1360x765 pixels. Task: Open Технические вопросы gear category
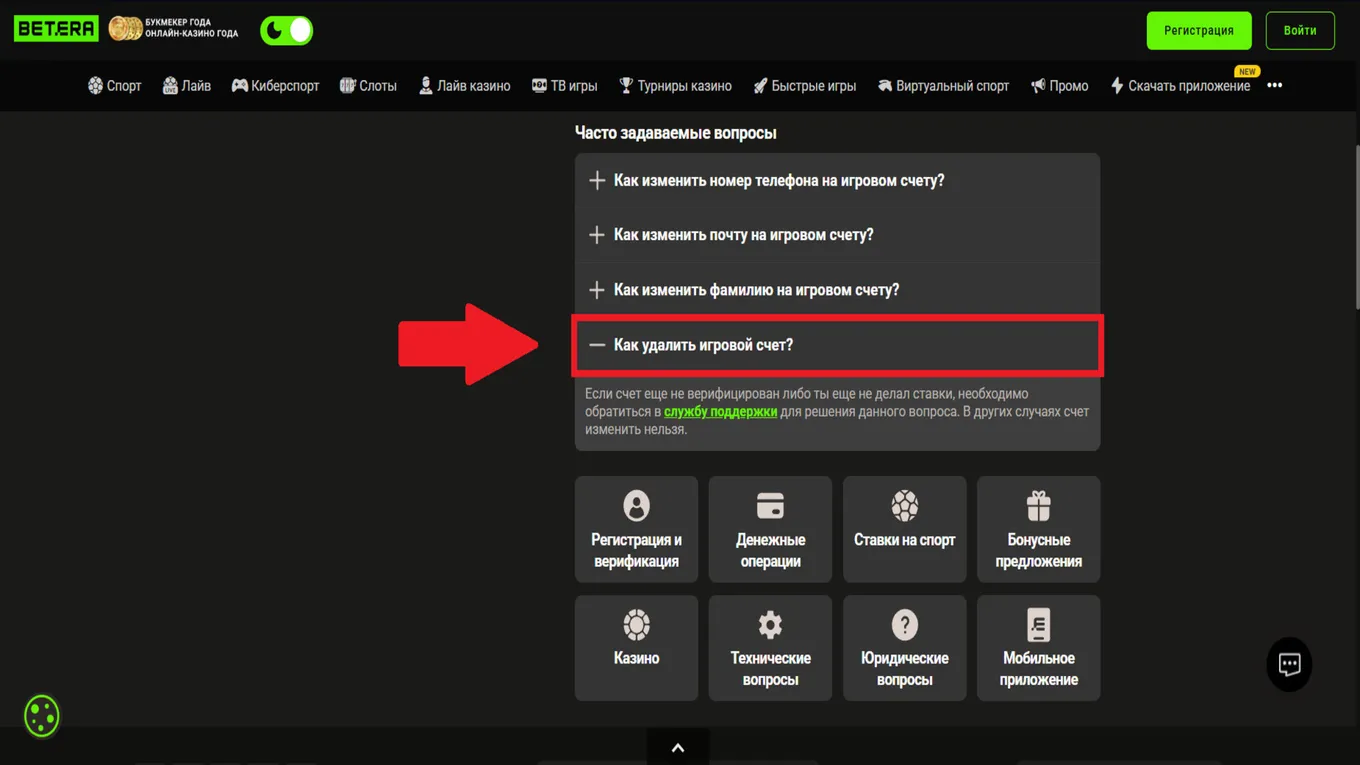(770, 648)
